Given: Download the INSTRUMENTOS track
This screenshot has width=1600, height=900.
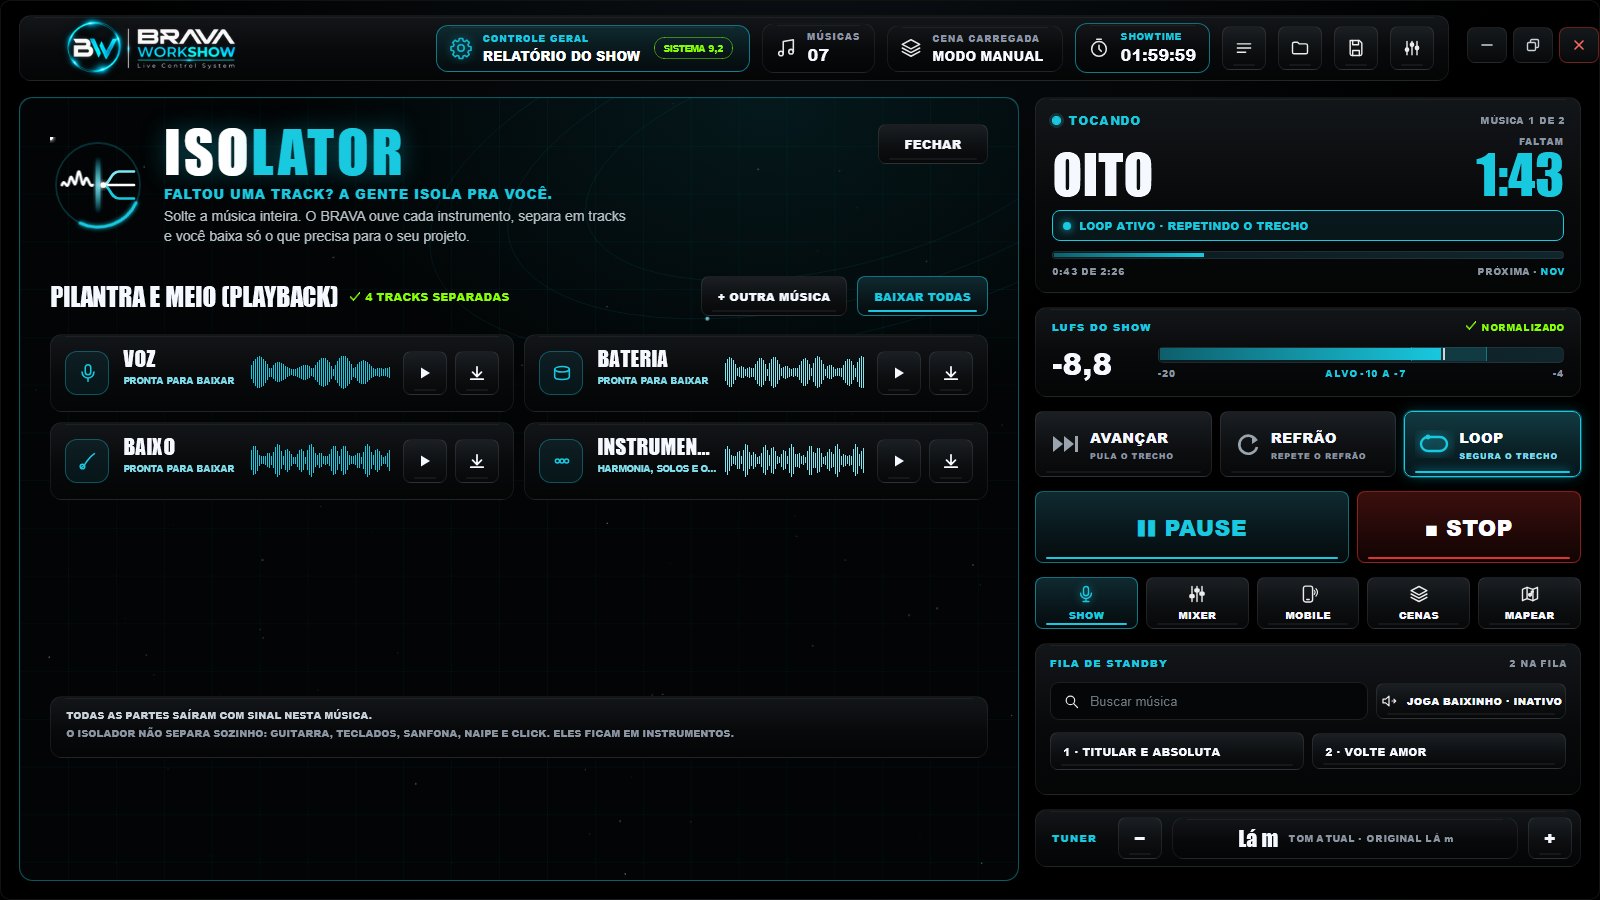Looking at the screenshot, I should 951,461.
